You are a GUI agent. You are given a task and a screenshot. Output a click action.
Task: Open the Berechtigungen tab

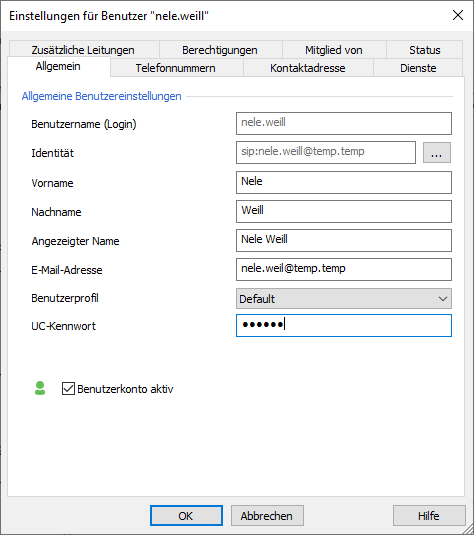pyautogui.click(x=220, y=50)
